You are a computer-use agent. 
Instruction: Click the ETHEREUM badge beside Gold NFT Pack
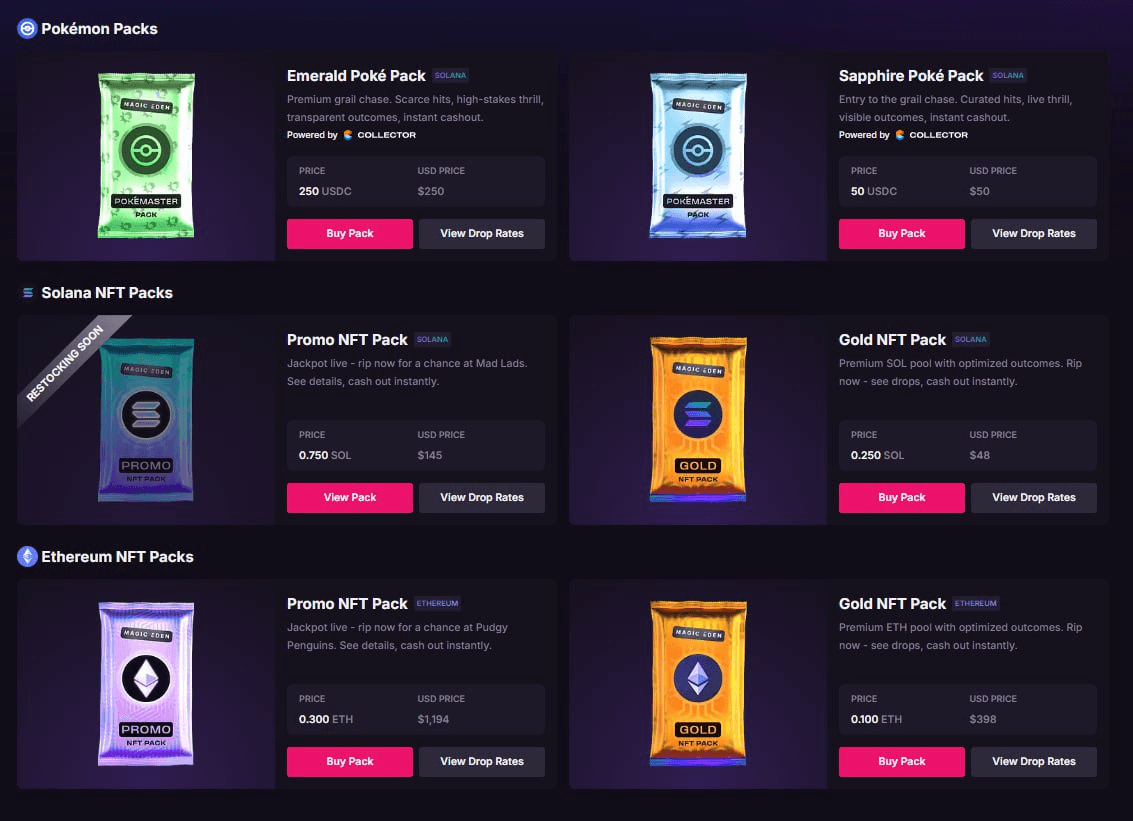tap(975, 603)
